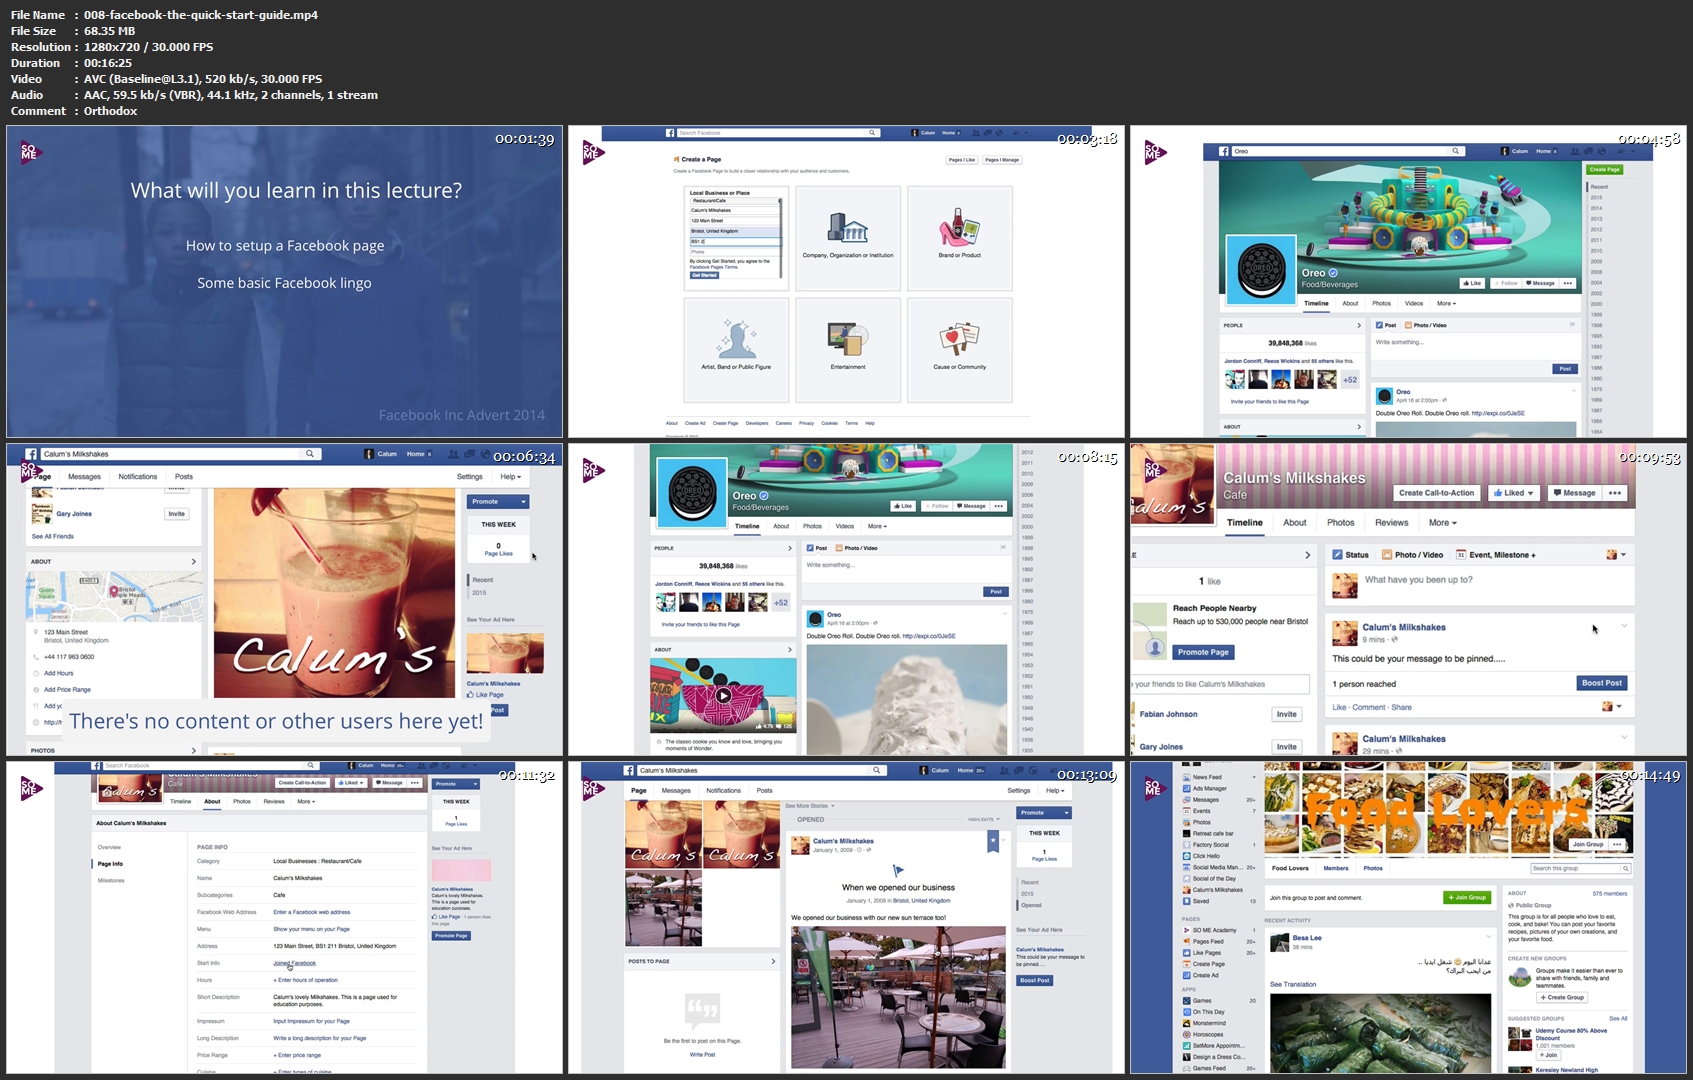Select the Brand or Product icon
1693x1080 pixels.
[x=959, y=228]
